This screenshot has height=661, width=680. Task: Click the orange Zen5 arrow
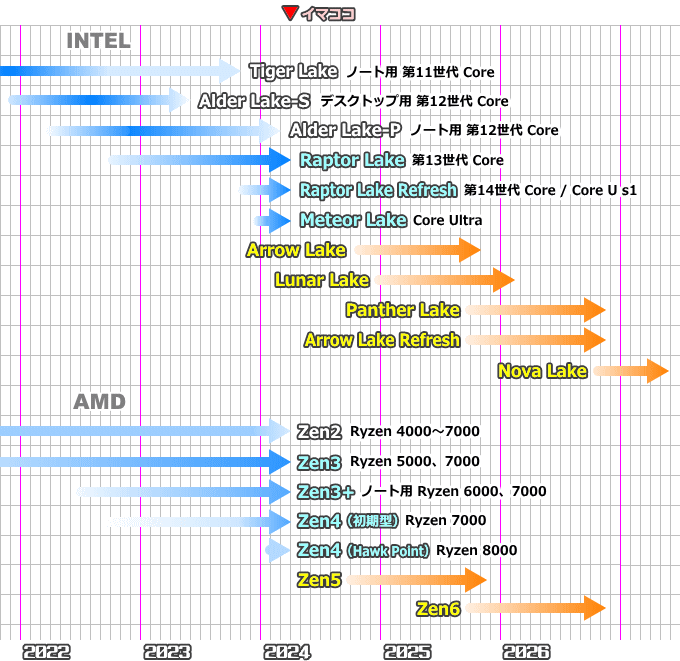(x=416, y=580)
